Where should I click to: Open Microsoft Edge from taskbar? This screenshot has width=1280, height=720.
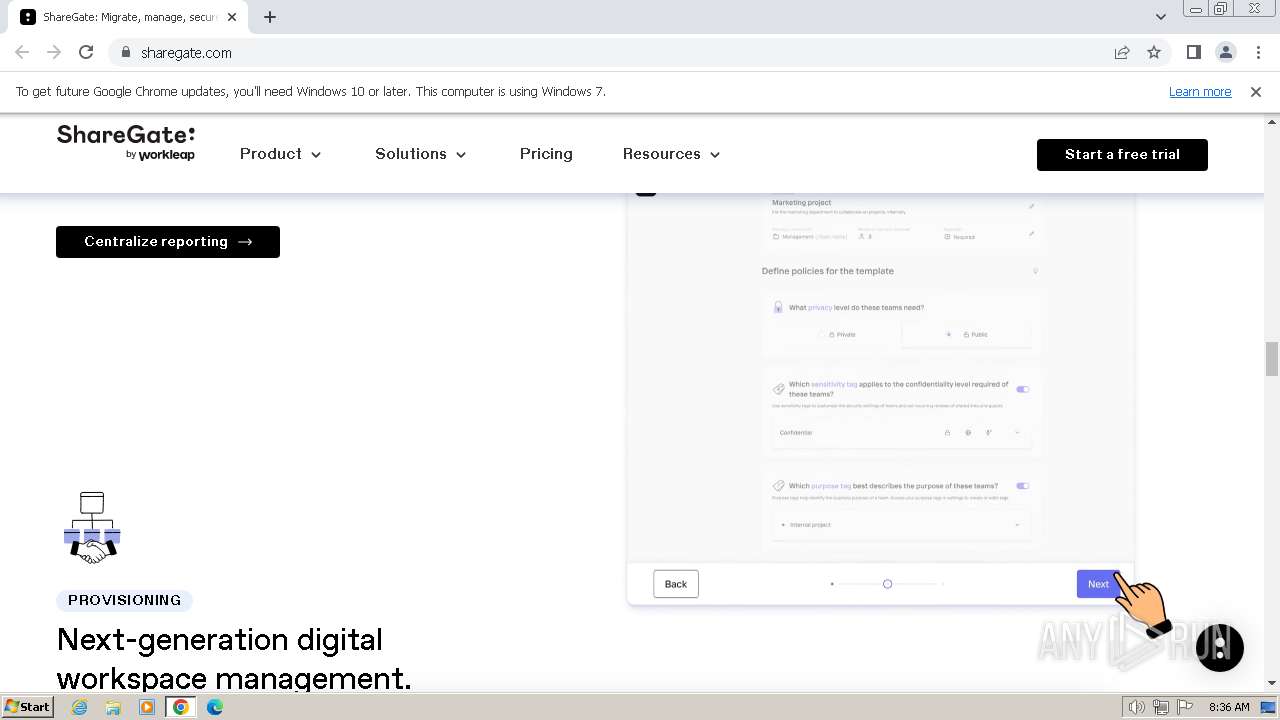point(215,707)
